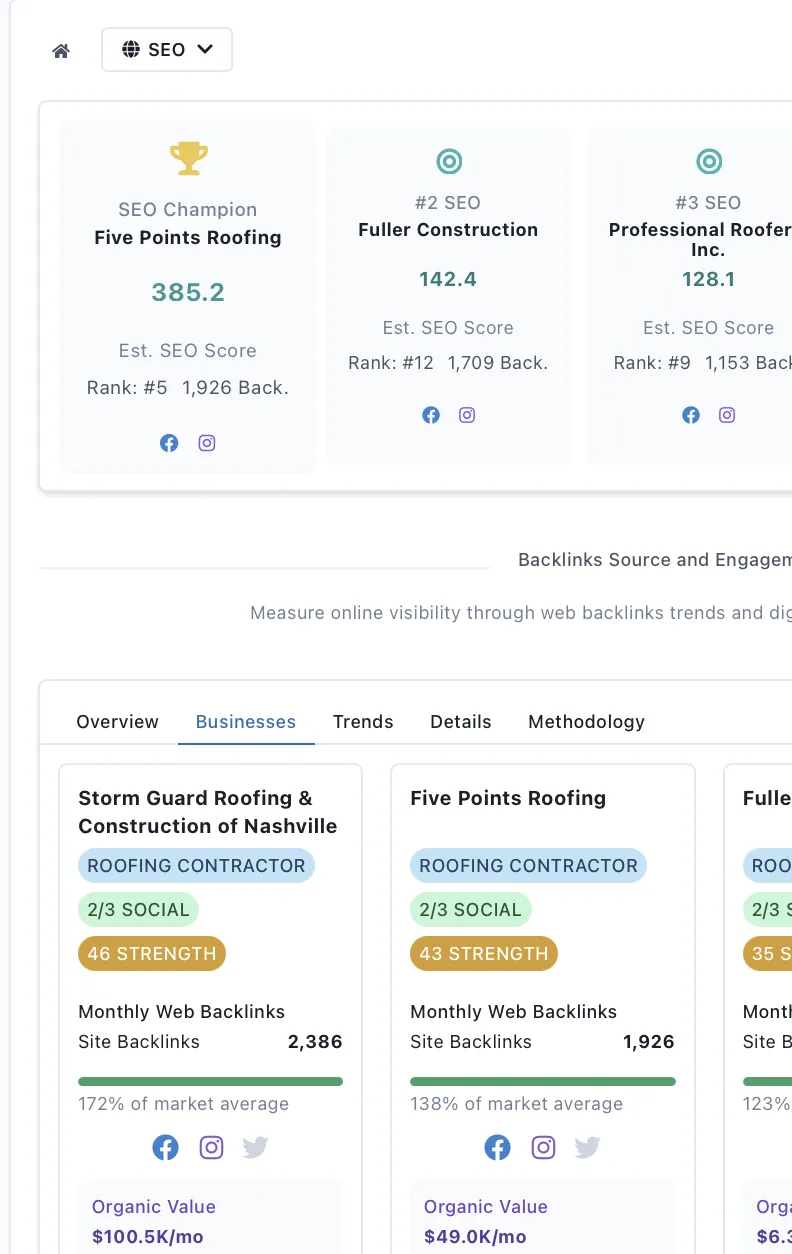Open the SEO dropdown menu
This screenshot has height=1254, width=792.
(167, 50)
